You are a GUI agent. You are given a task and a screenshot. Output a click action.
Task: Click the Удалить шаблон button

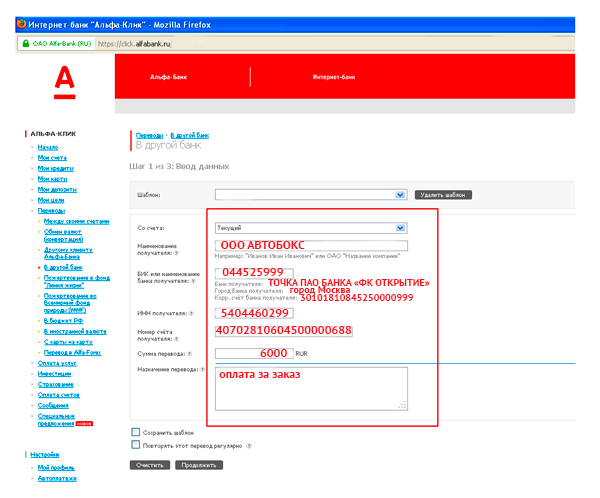tap(443, 195)
